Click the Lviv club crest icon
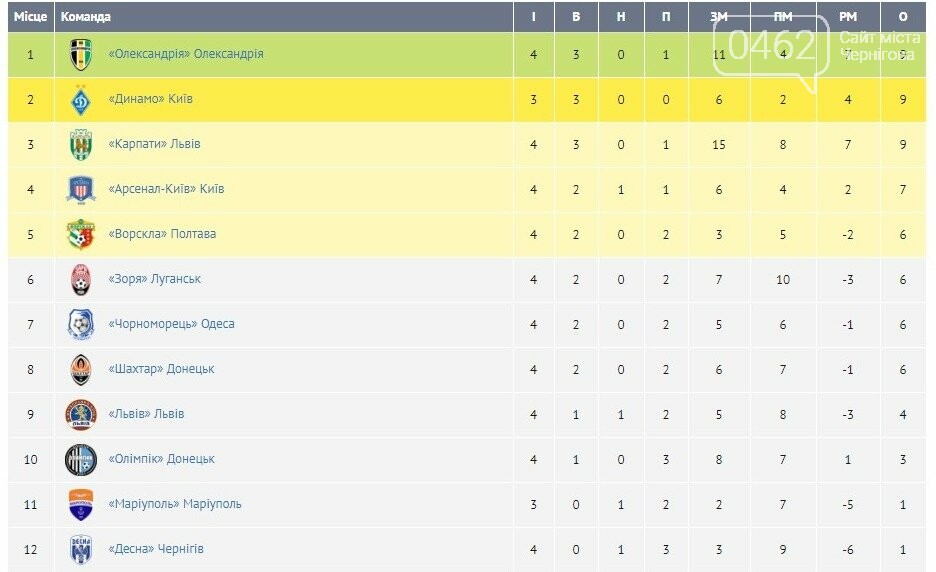This screenshot has width=936, height=572. pos(81,415)
